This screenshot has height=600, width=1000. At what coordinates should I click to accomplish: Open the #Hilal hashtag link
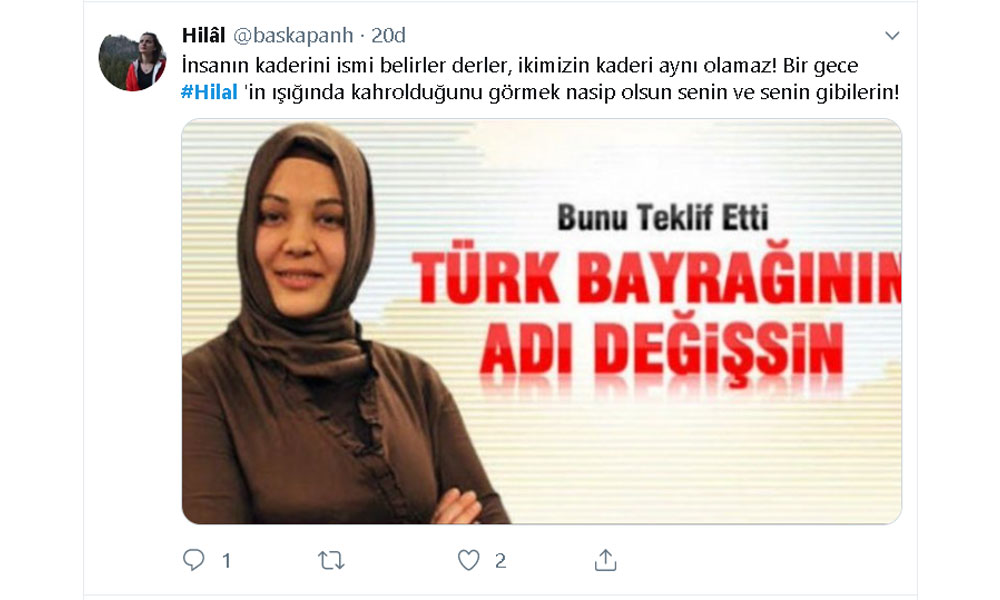[209, 92]
